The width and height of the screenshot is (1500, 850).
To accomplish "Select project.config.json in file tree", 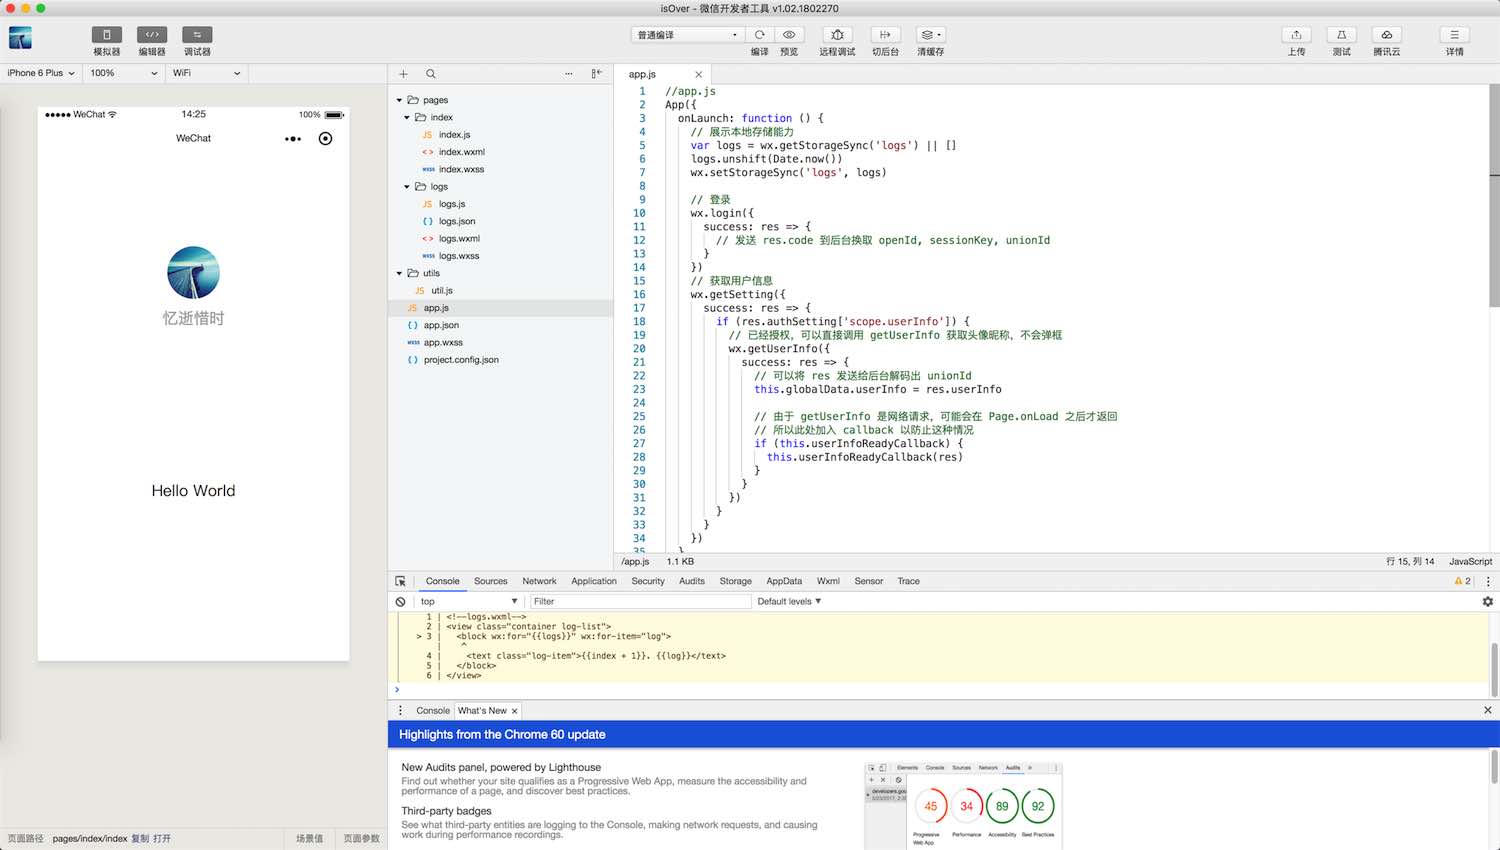I will 460,360.
